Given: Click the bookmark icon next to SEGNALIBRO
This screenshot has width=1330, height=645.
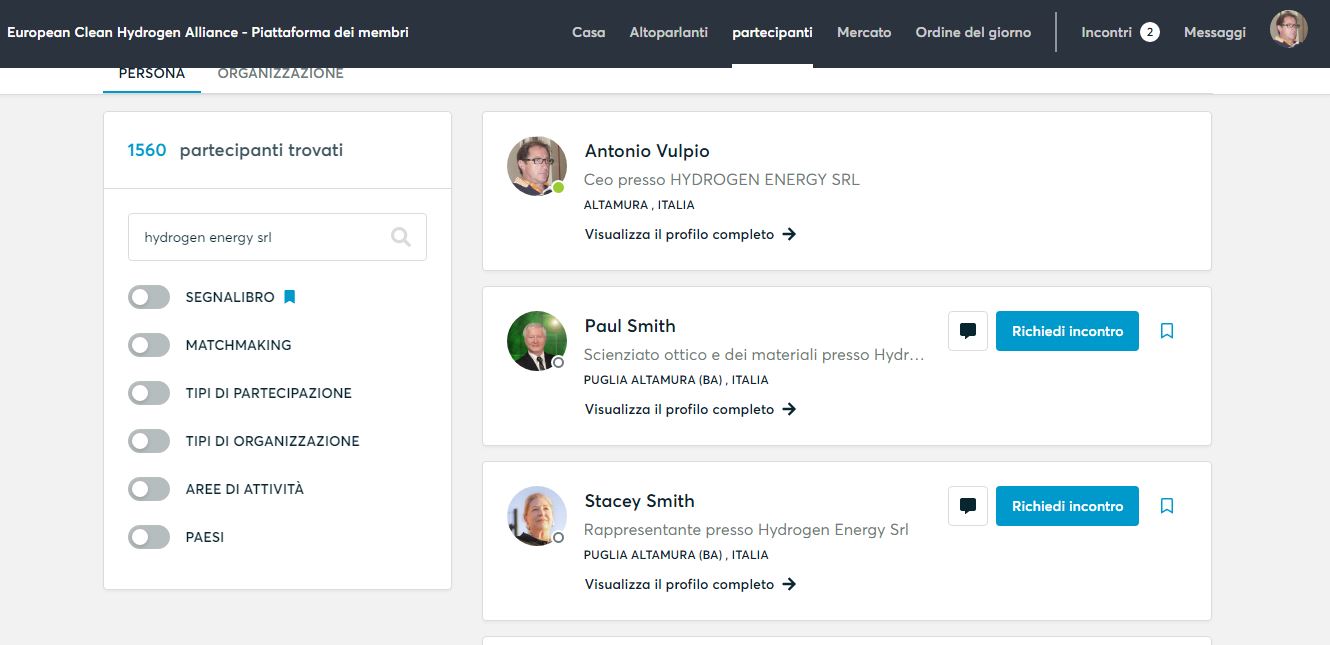Looking at the screenshot, I should pos(290,297).
